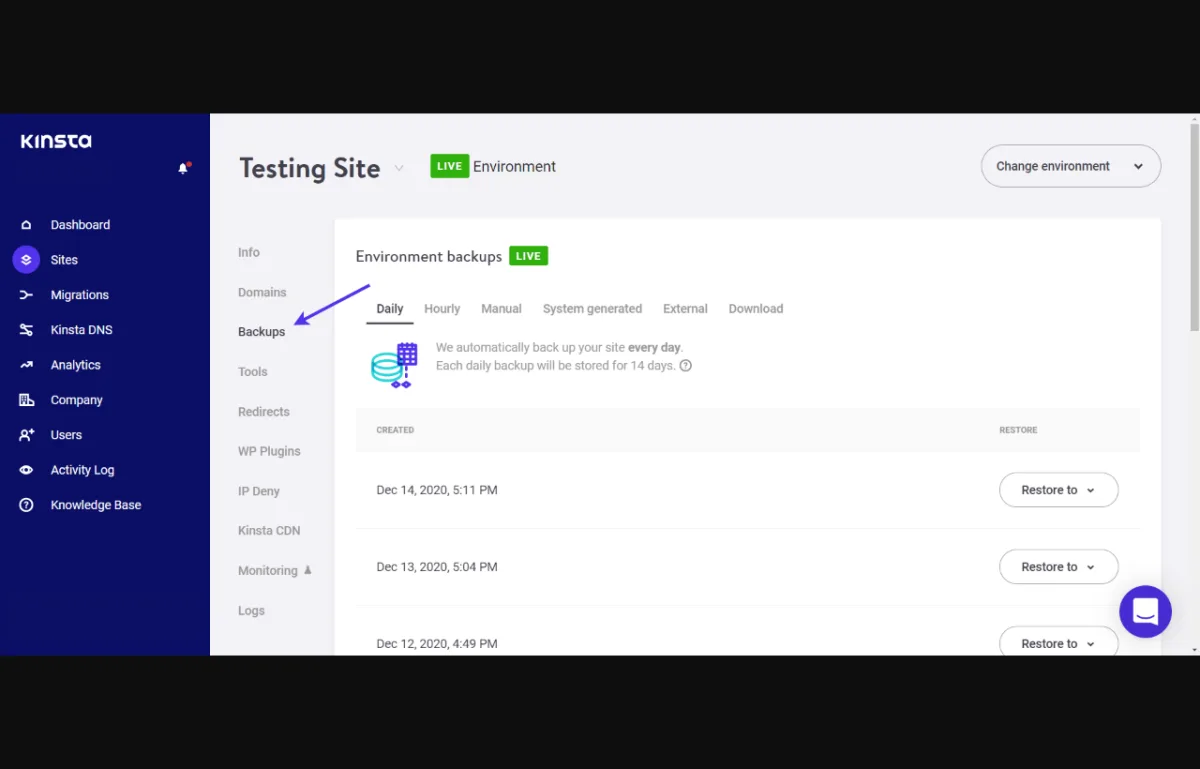Open Sites in the sidebar
The height and width of the screenshot is (769, 1200).
coord(64,260)
